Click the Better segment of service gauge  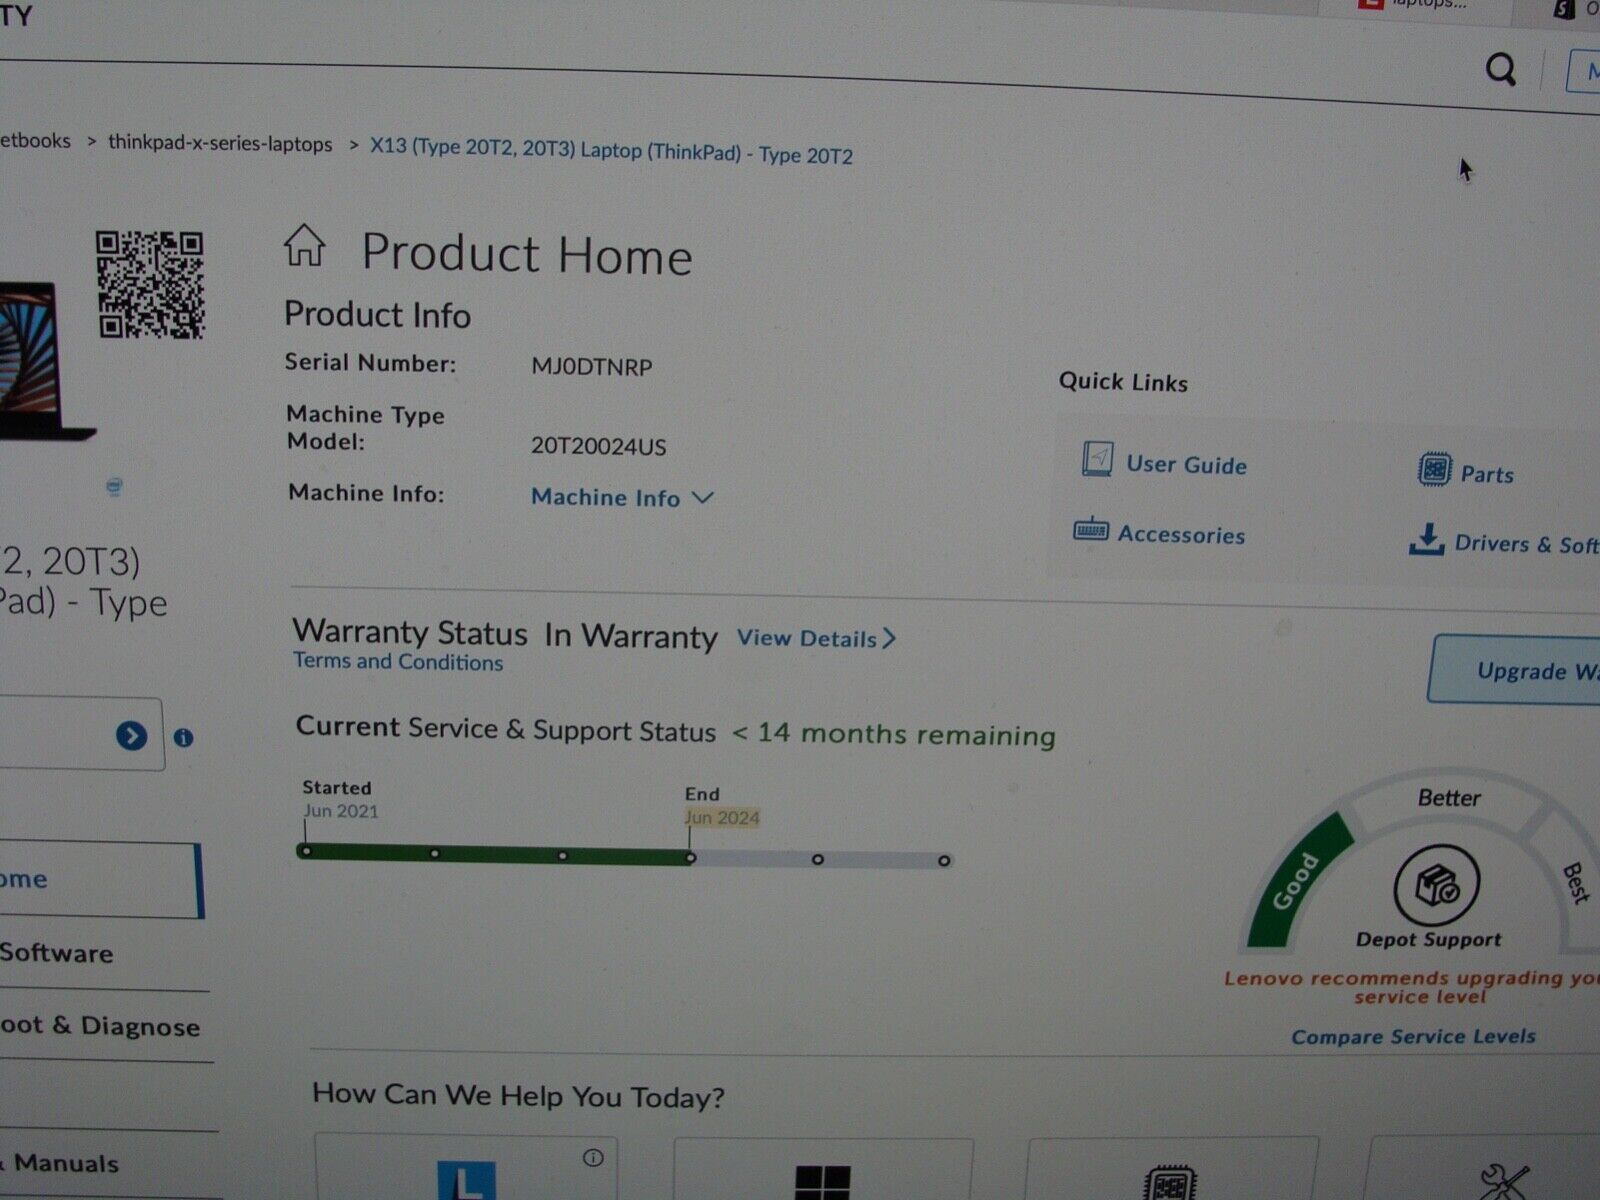point(1449,798)
